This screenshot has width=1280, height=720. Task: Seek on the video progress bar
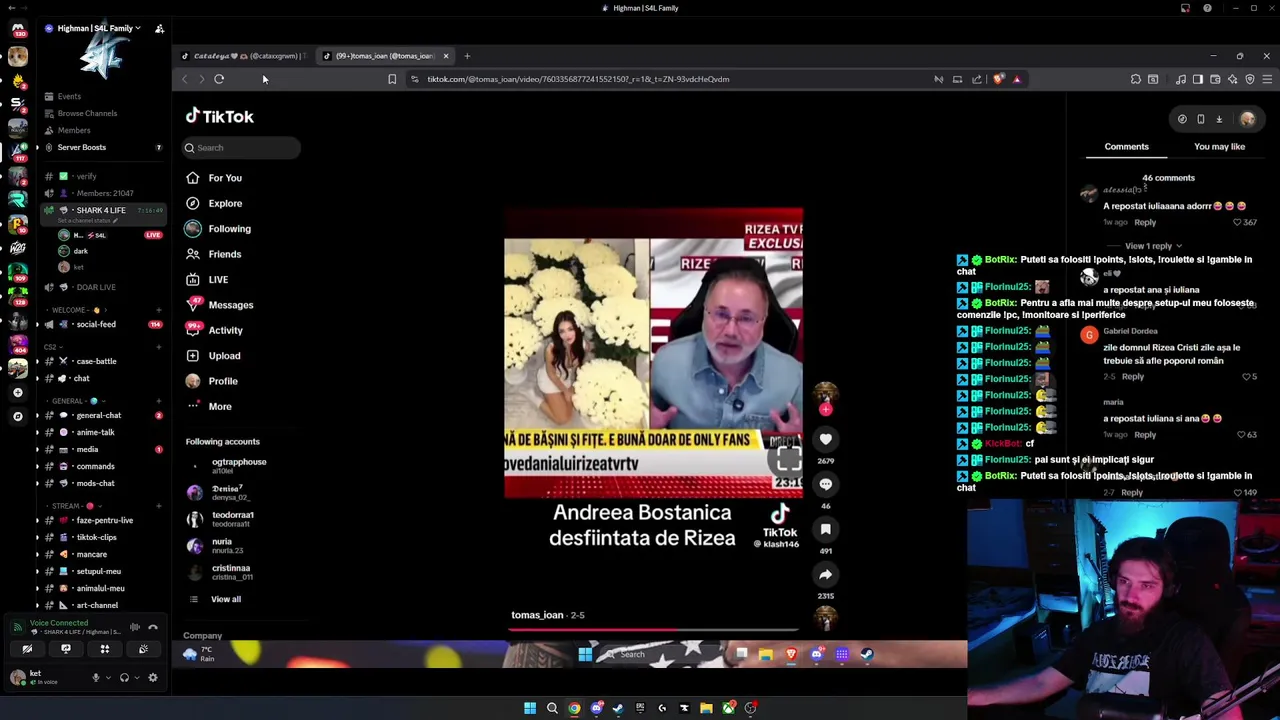[654, 630]
